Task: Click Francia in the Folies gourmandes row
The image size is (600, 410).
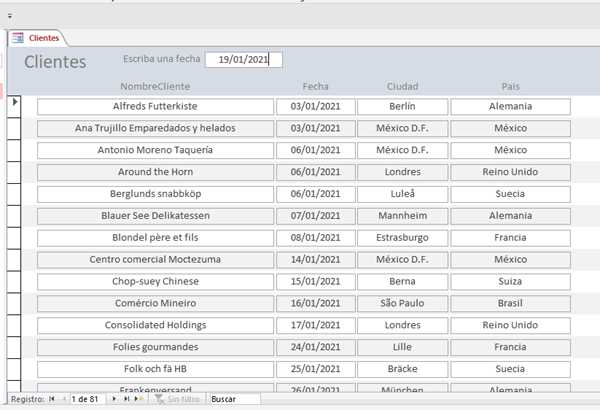Action: [510, 347]
